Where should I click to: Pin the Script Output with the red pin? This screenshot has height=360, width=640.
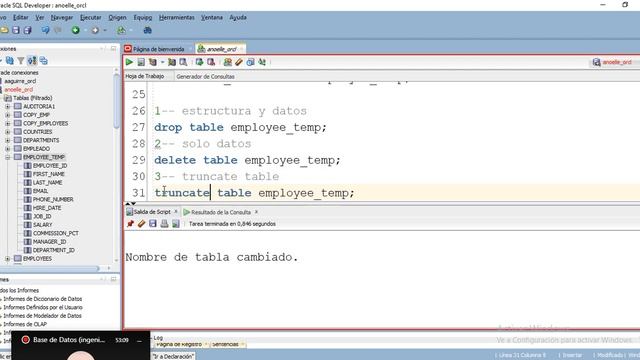[x=130, y=224]
